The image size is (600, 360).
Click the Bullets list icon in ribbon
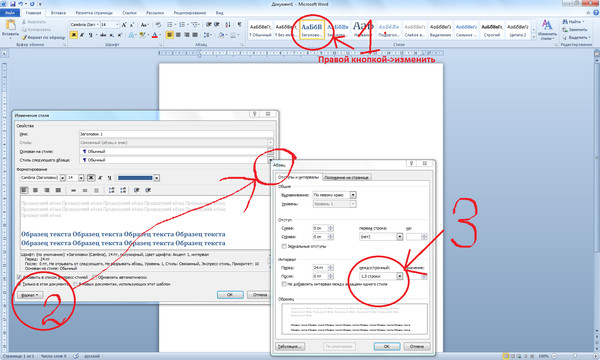pyautogui.click(x=170, y=24)
